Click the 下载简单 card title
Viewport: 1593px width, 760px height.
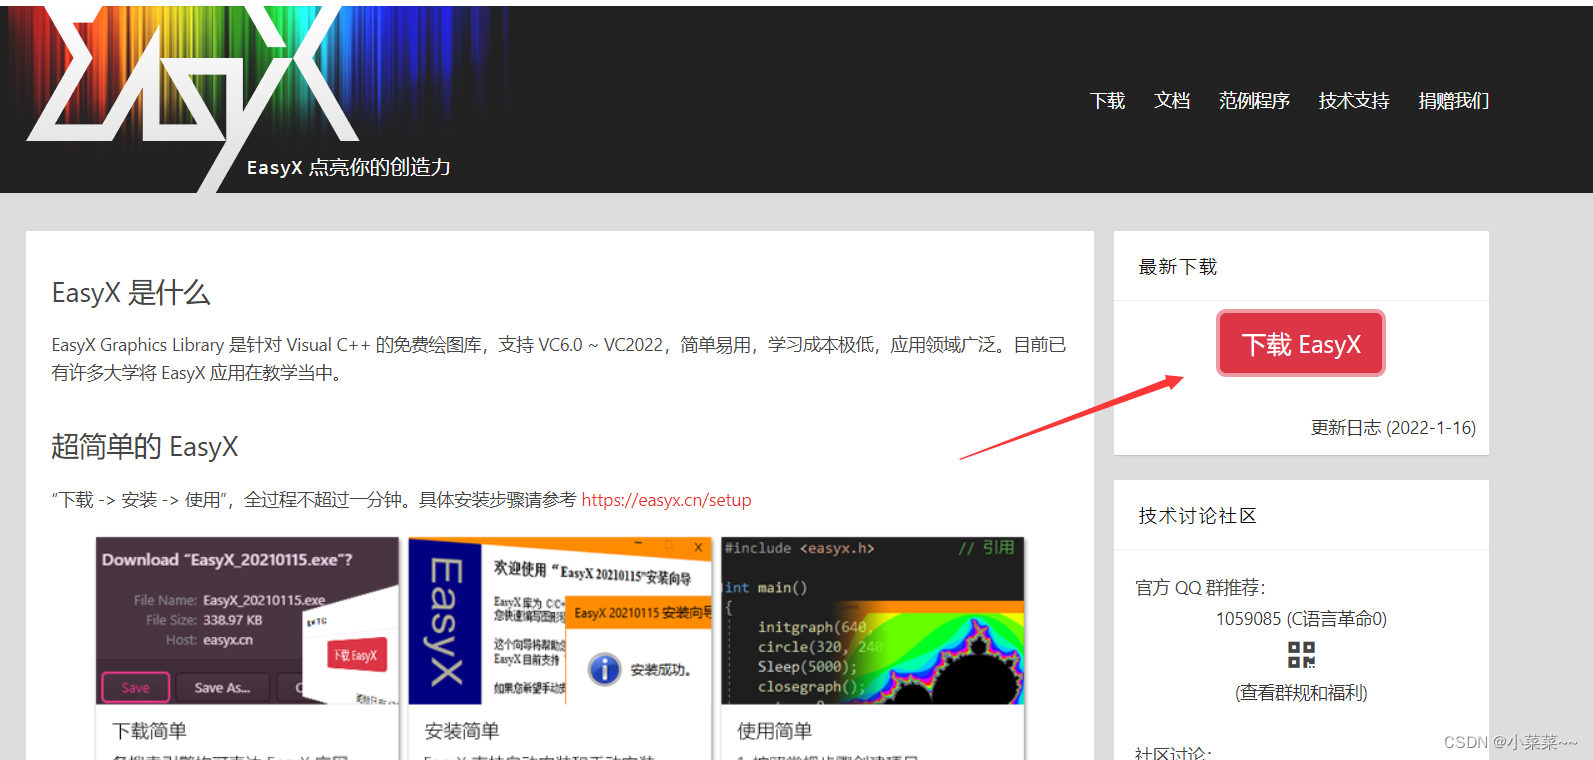149,731
